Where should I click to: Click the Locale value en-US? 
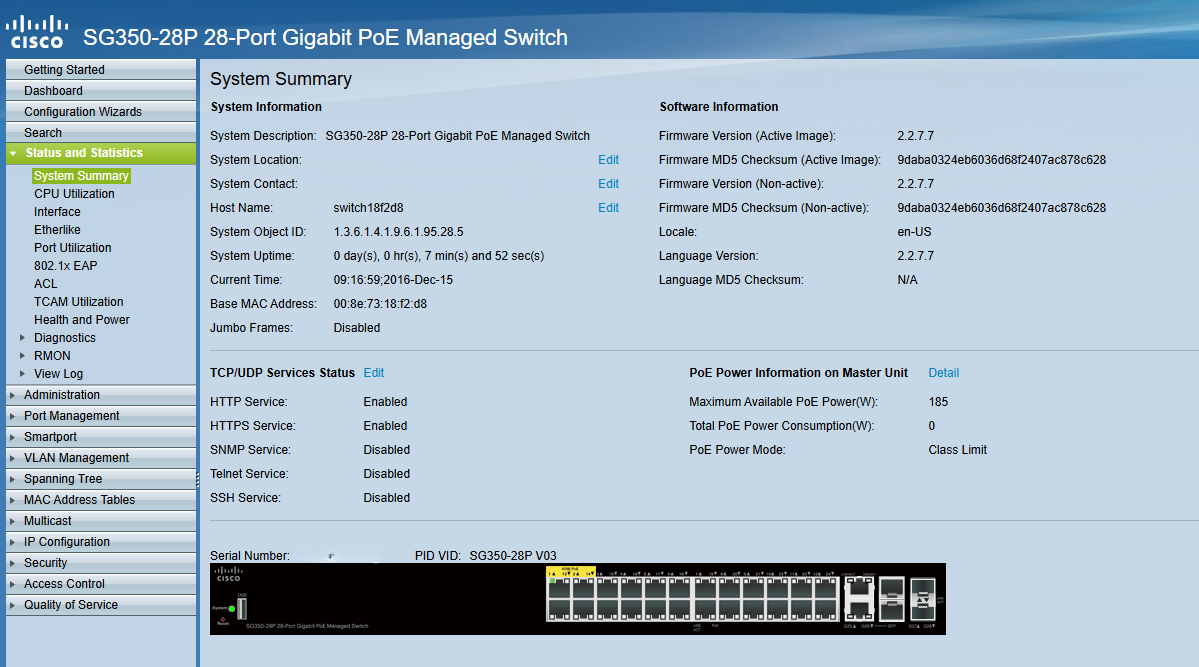tap(915, 232)
